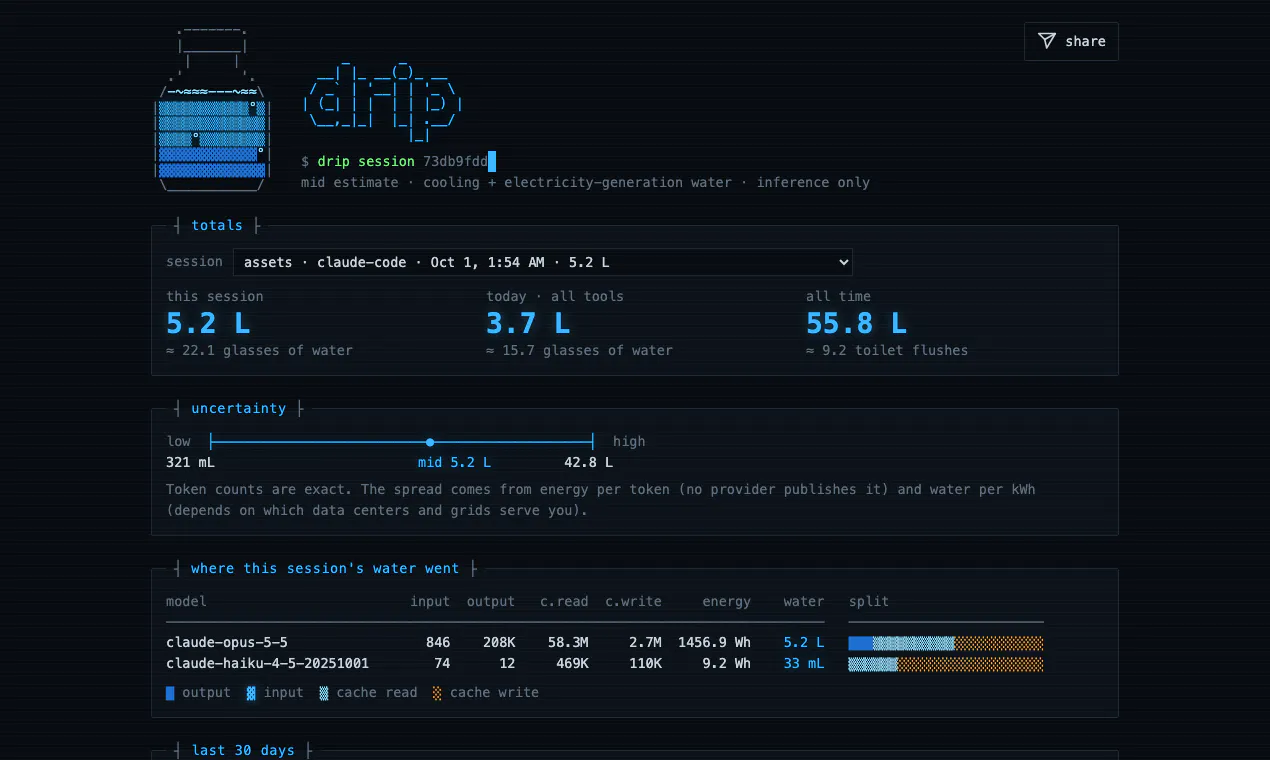Click the '9.2 Wh' energy value
The image size is (1270, 760).
pos(727,665)
